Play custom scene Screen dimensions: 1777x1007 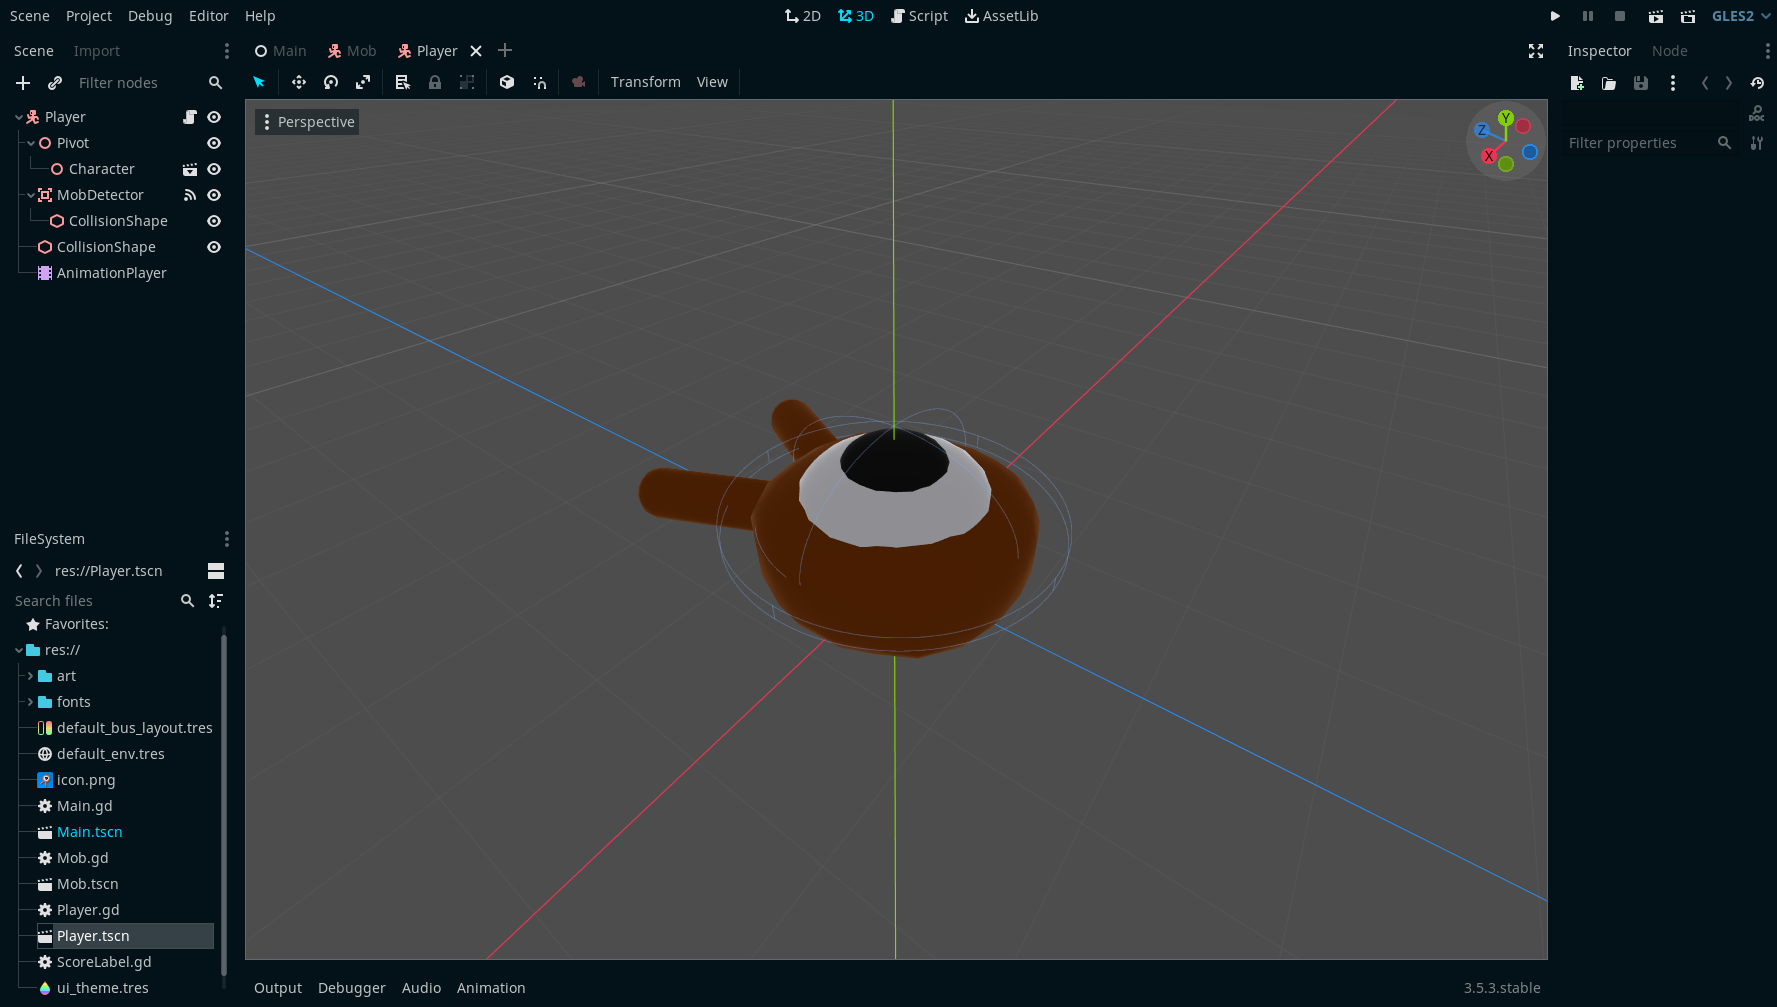(1688, 16)
